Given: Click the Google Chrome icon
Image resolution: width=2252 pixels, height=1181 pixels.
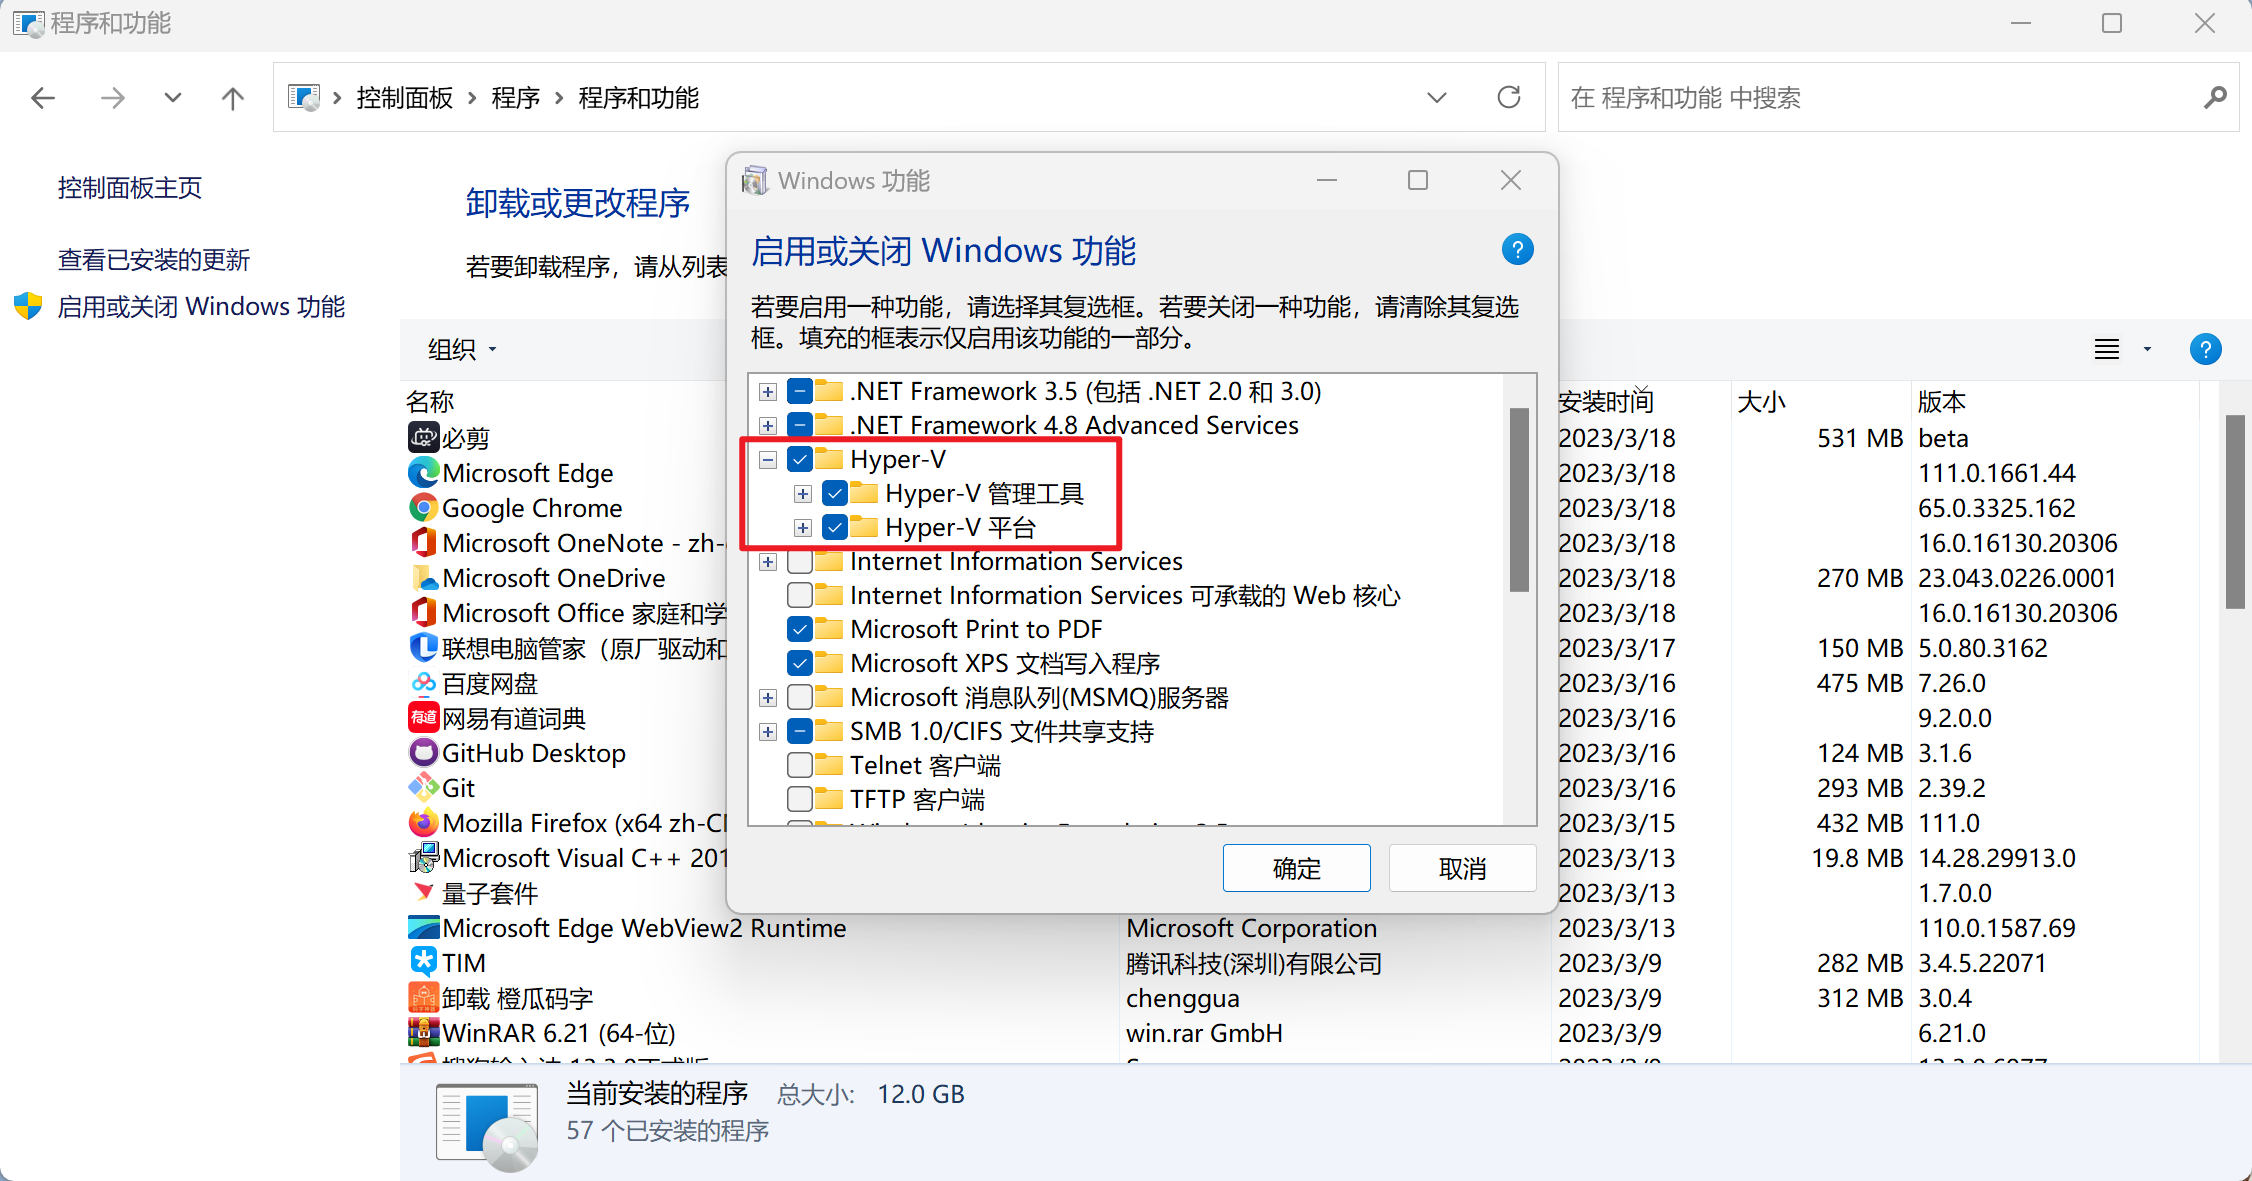Looking at the screenshot, I should click(x=424, y=508).
